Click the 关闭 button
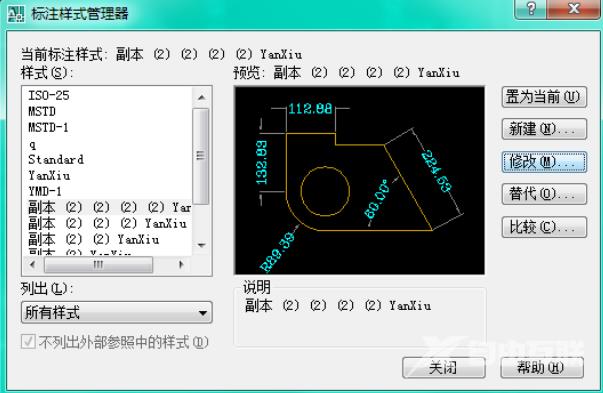The height and width of the screenshot is (393, 603). pos(443,368)
